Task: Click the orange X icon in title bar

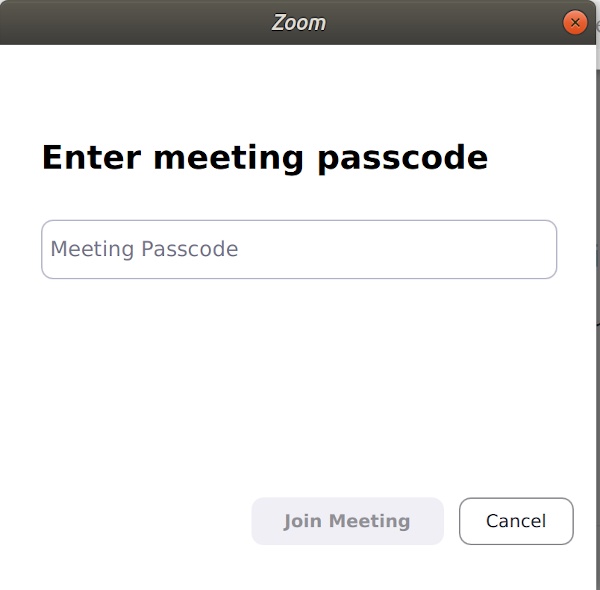Action: coord(575,23)
